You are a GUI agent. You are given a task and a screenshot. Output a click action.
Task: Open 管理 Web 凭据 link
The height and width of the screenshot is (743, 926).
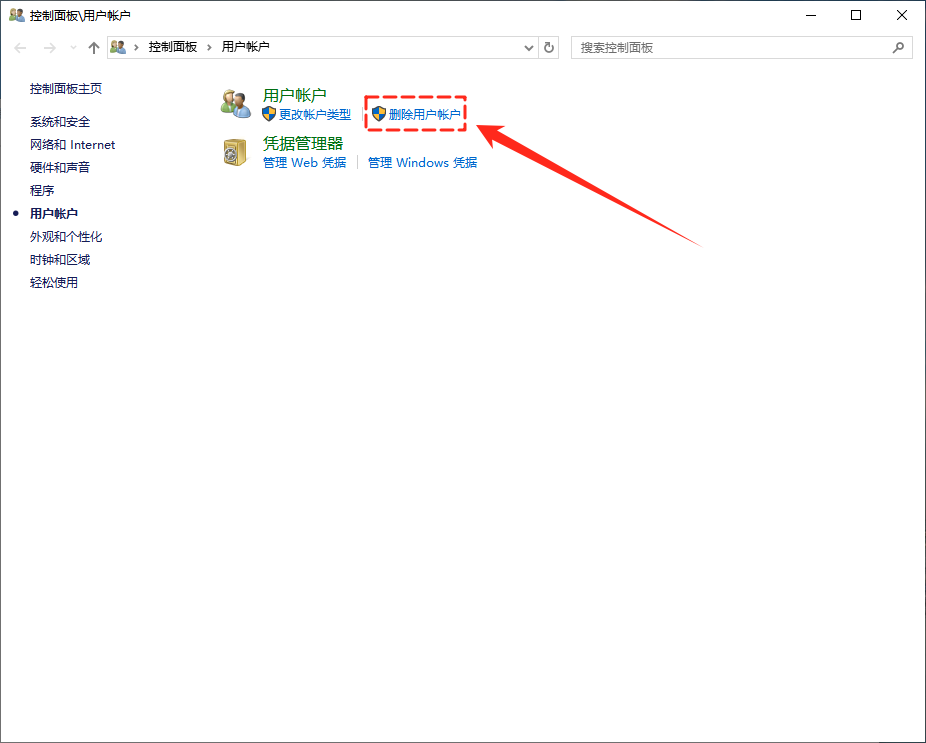pyautogui.click(x=304, y=163)
